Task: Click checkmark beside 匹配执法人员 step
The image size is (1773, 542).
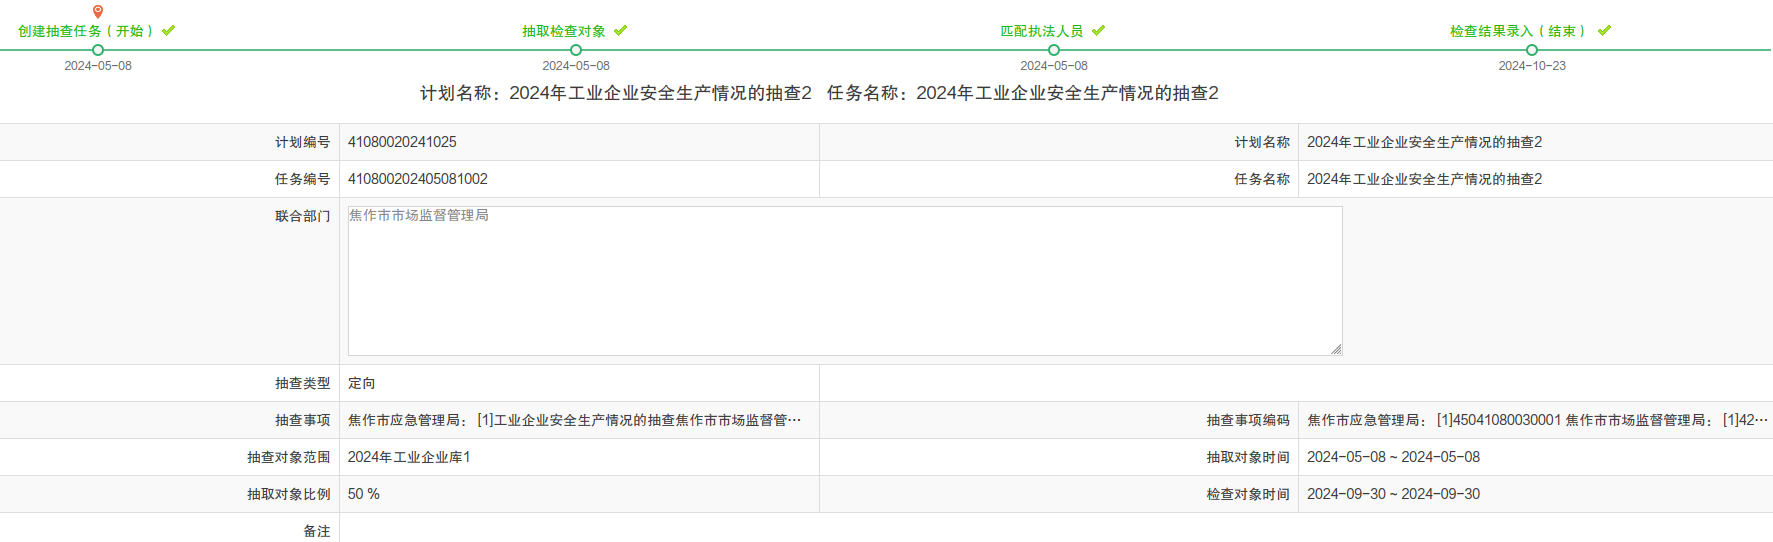Action: pos(1098,31)
